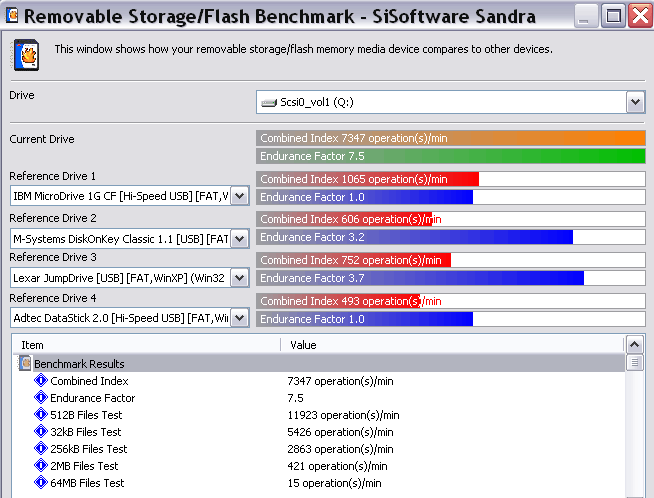
Task: Open the Reference Drive 1 dropdown arrow
Action: click(239, 196)
